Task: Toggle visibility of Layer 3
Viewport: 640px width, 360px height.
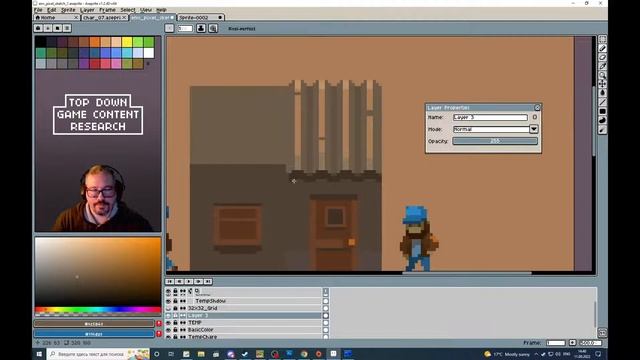Action: coord(168,316)
